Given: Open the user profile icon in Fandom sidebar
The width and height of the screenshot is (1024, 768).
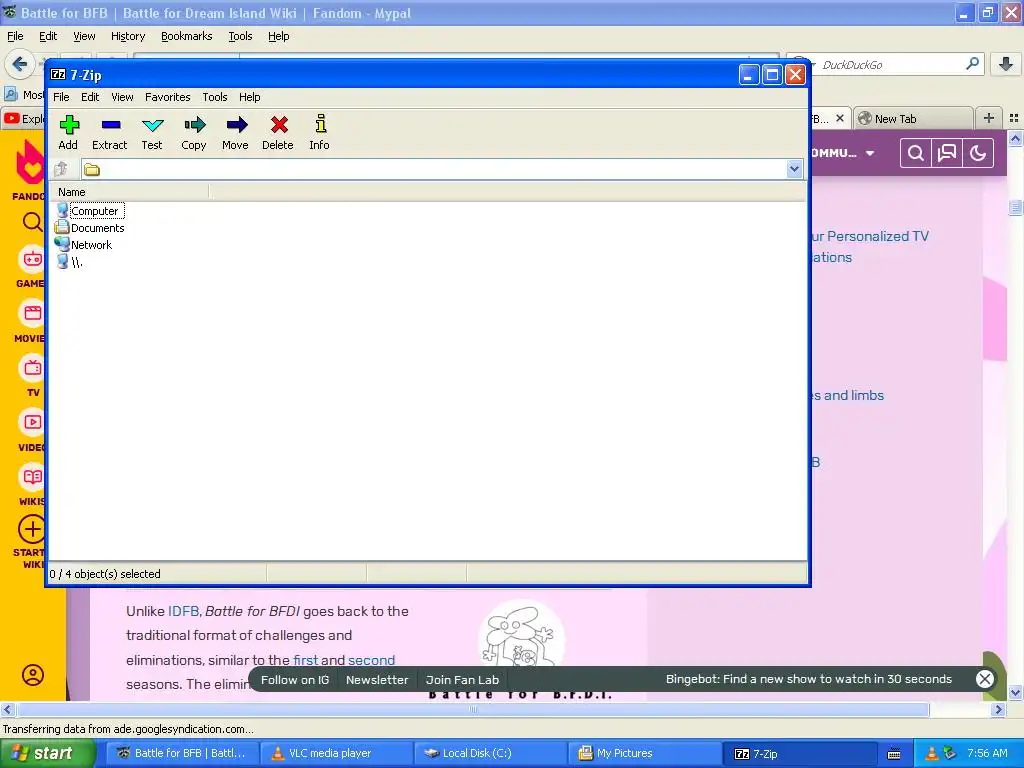Looking at the screenshot, I should click(33, 675).
